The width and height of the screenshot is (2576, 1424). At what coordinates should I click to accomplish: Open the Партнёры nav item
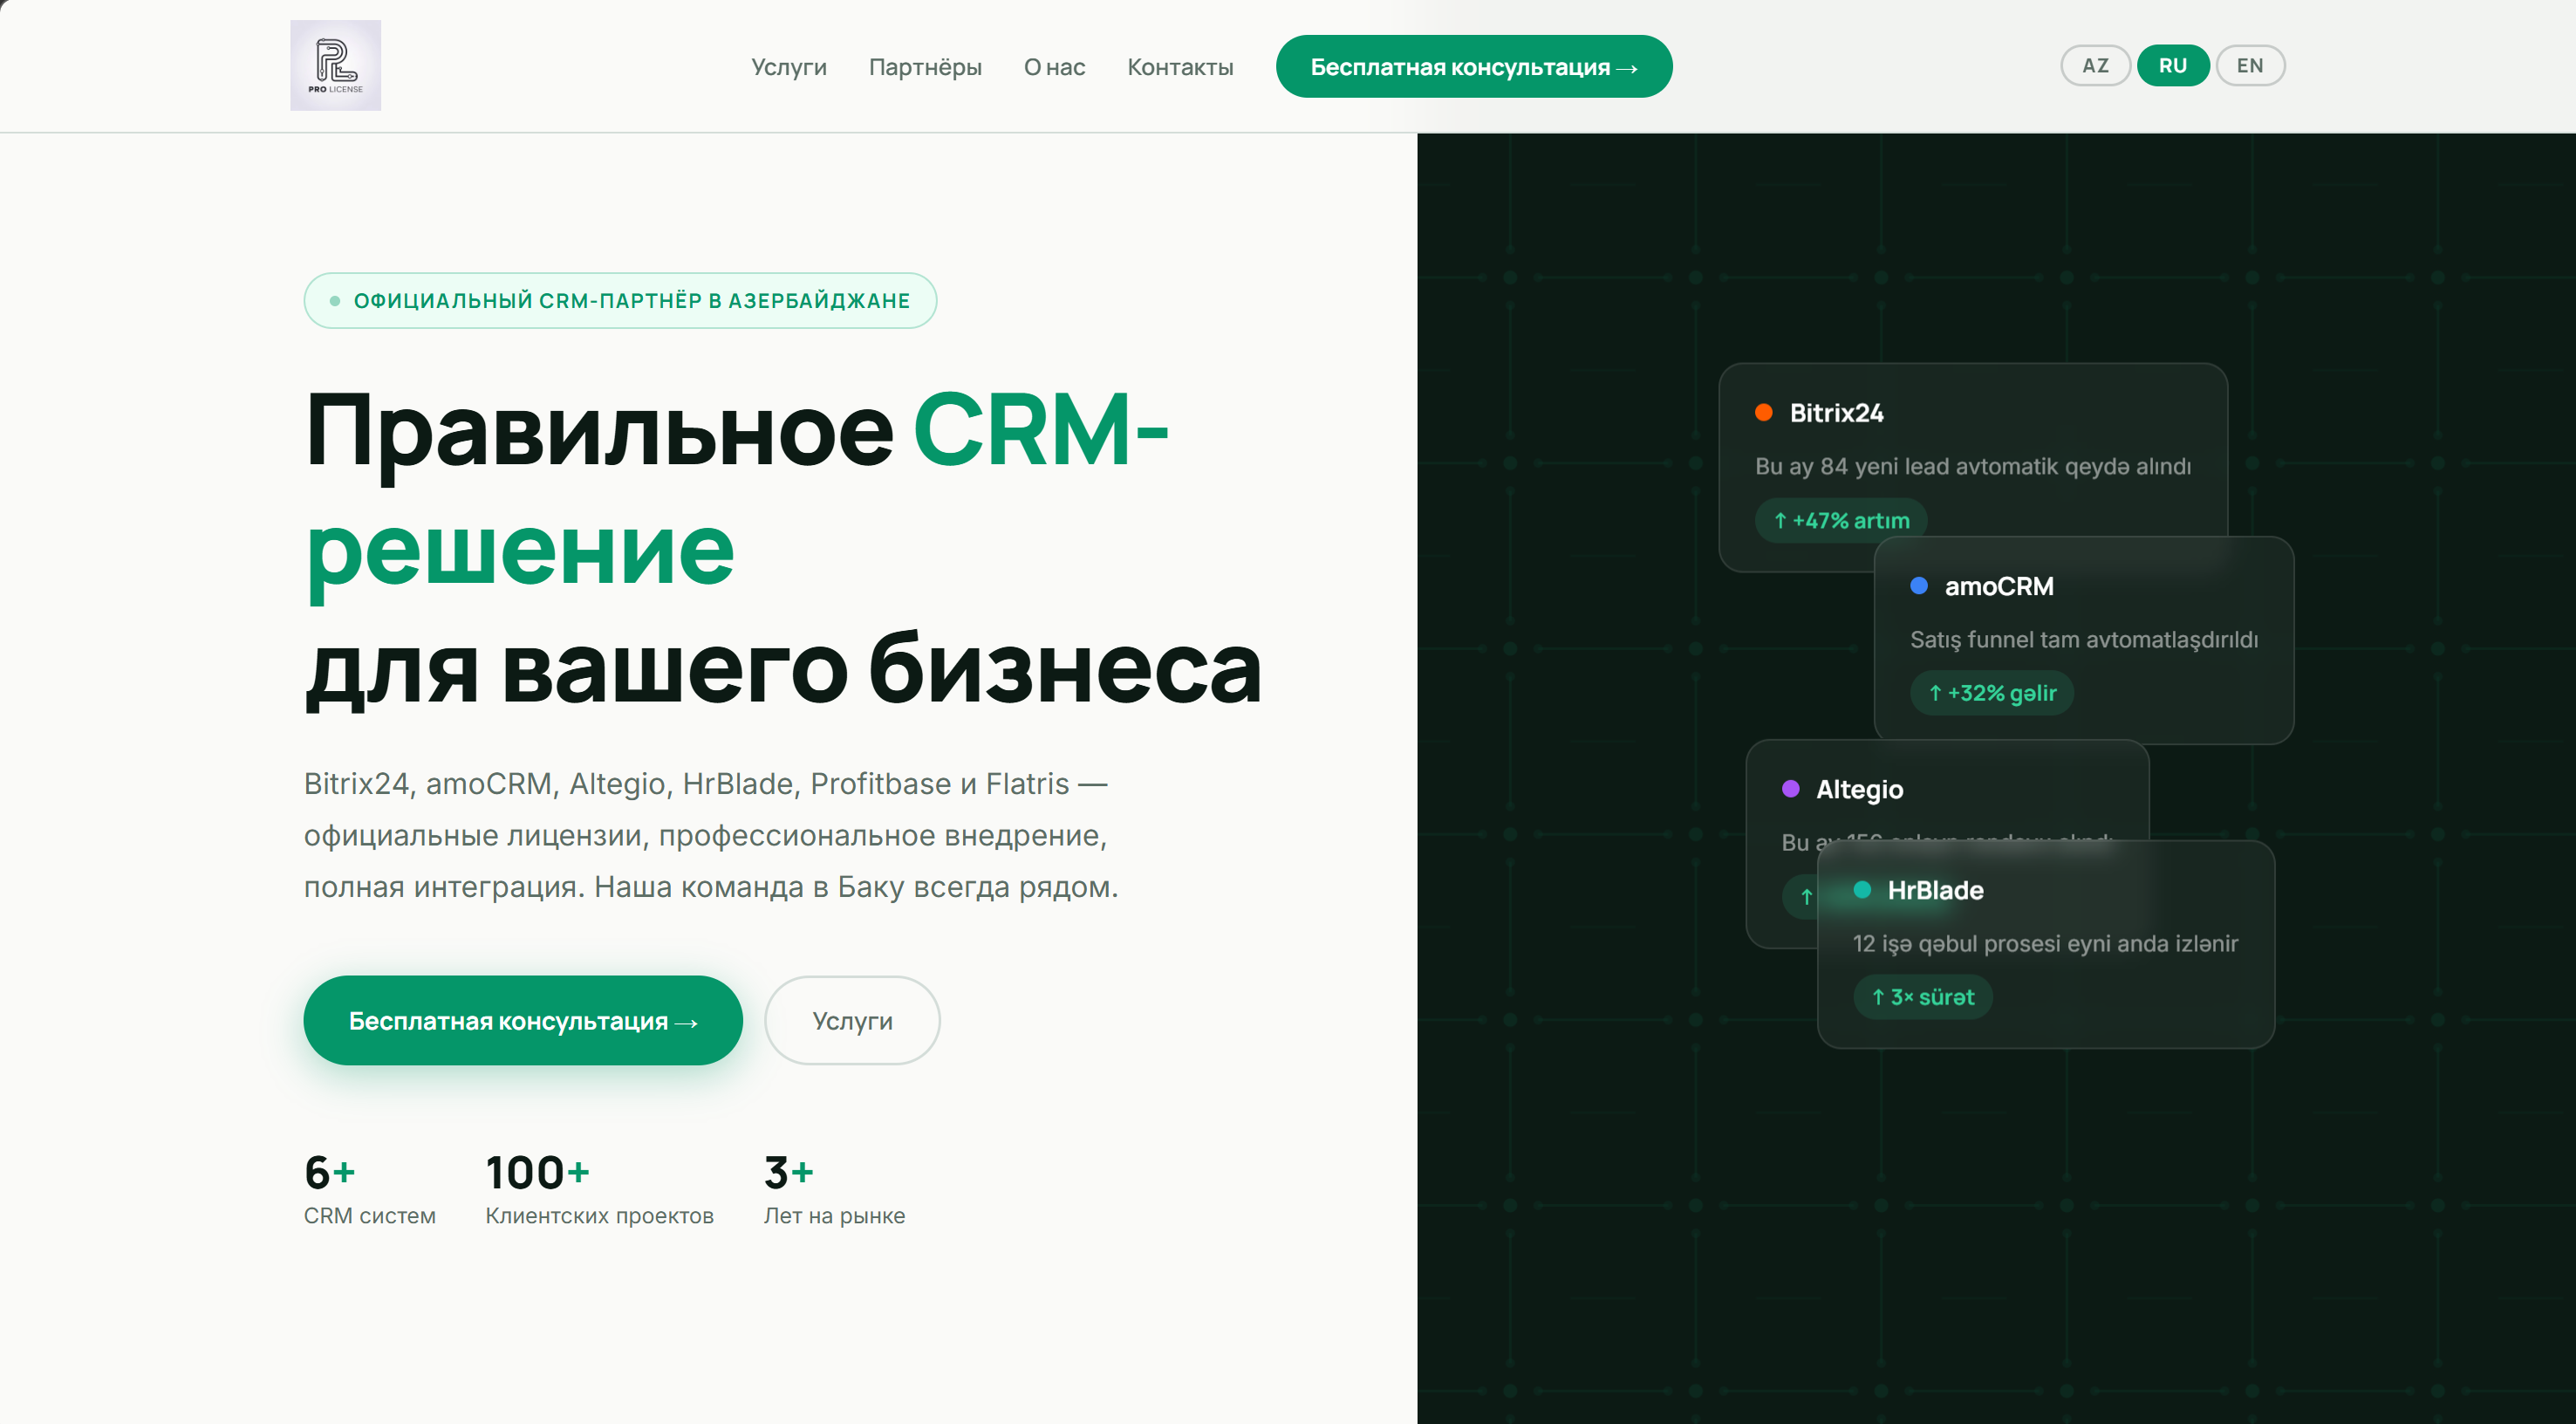pos(925,67)
